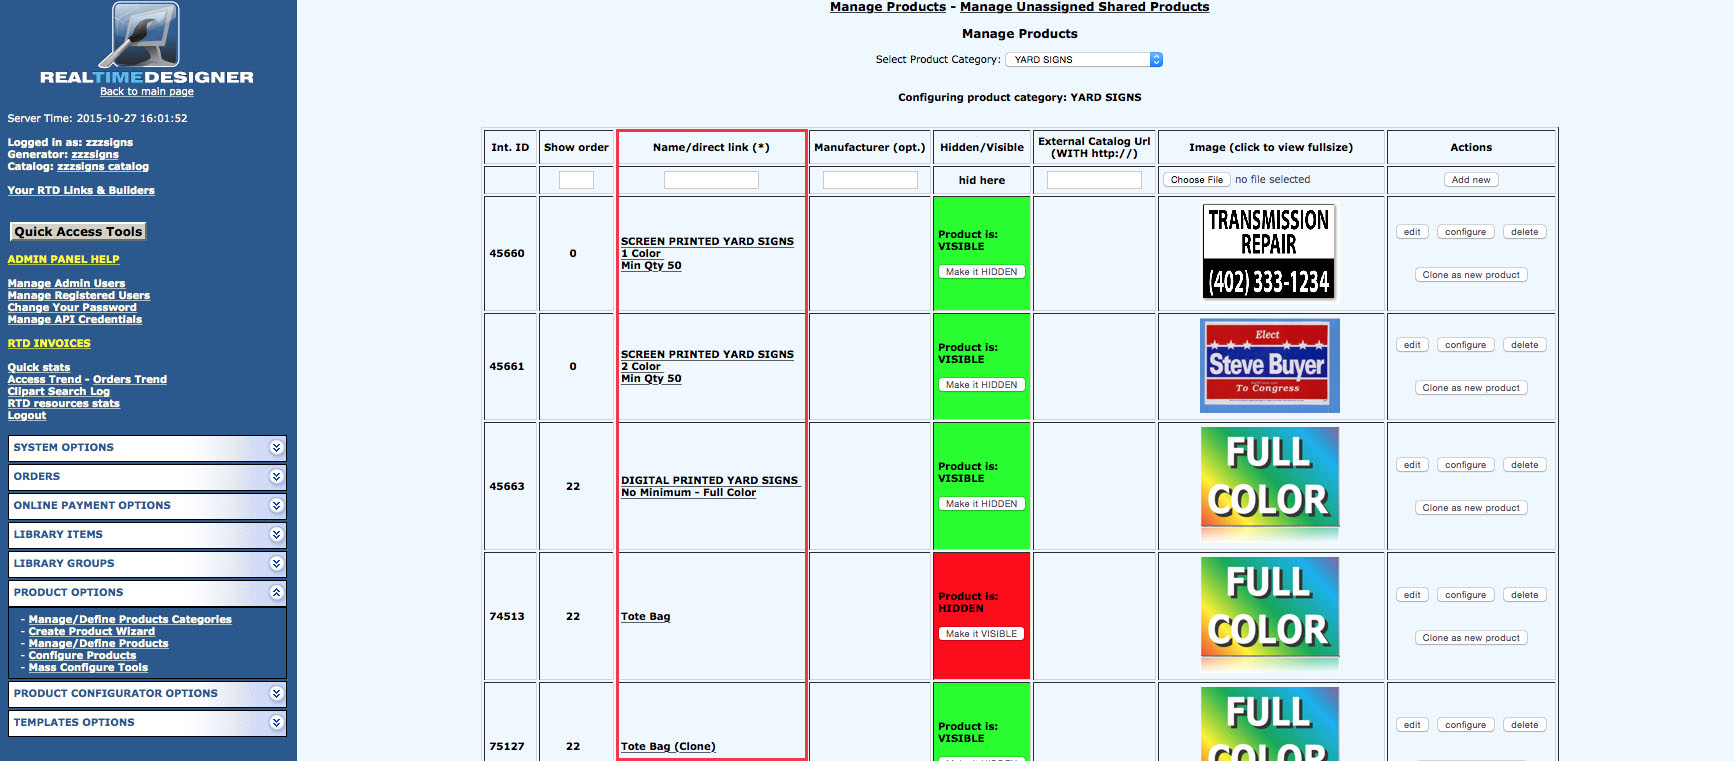
Task: Make Tote Bag product visible
Action: pos(981,634)
